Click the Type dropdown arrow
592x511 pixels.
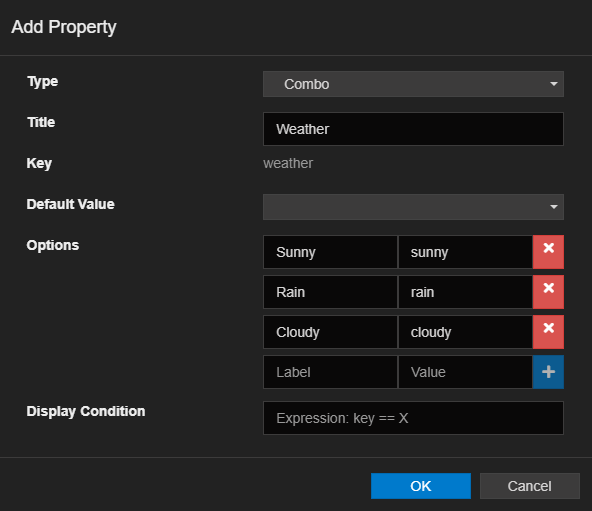pos(553,84)
